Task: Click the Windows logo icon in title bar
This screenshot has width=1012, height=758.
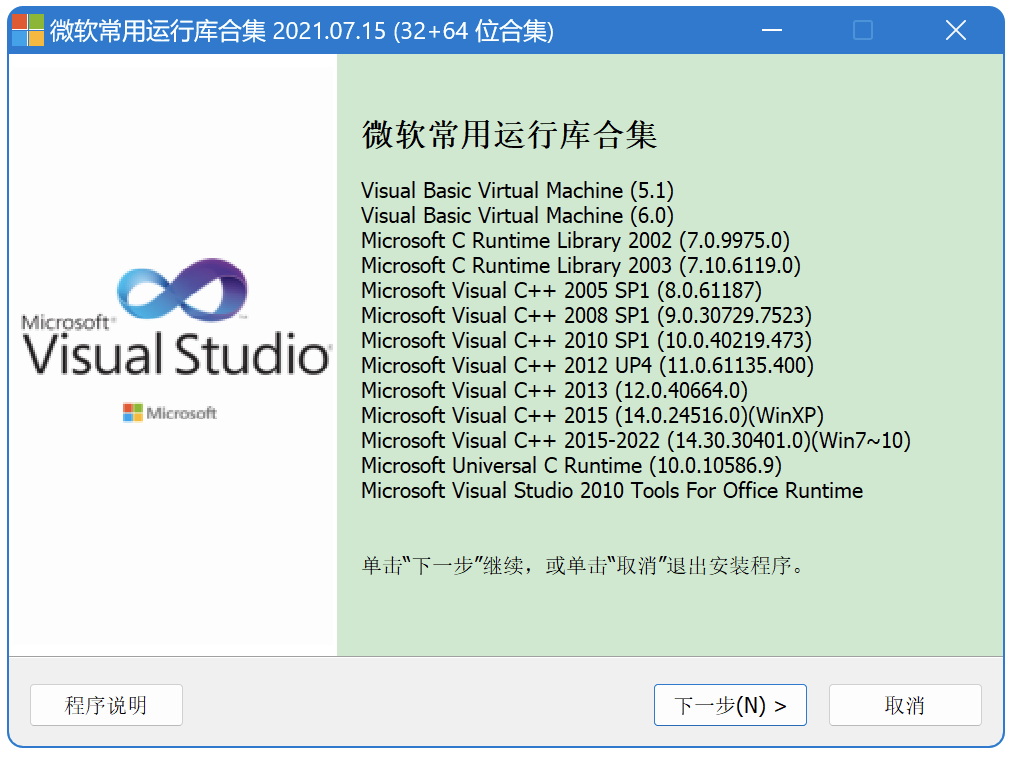Action: coord(28,30)
